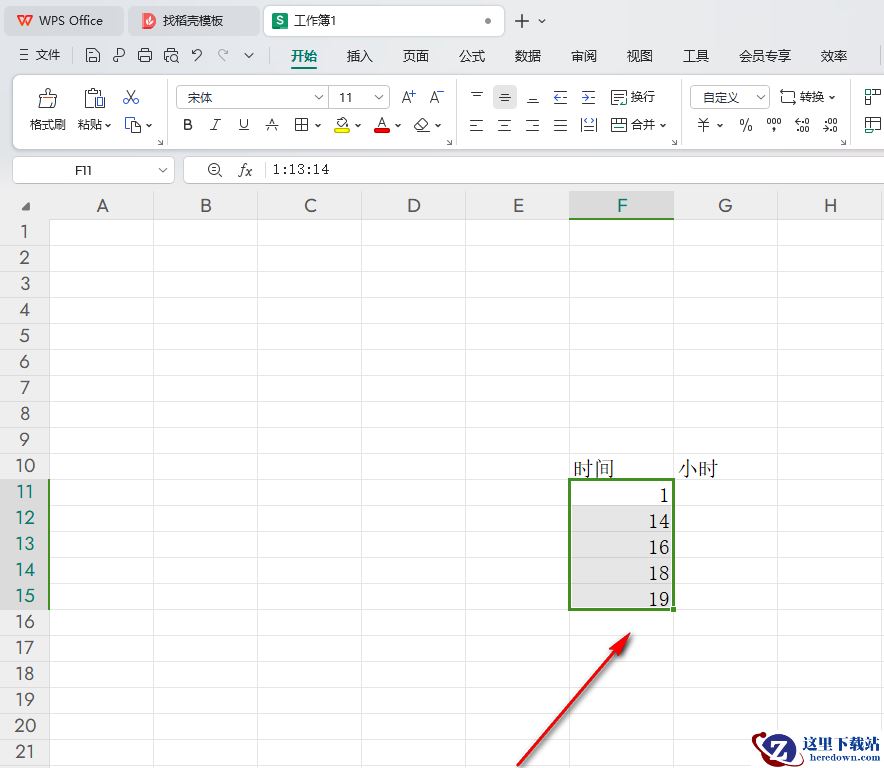Open the 找稻壳模板 template tab
Image resolution: width=884 pixels, height=768 pixels.
pyautogui.click(x=193, y=21)
